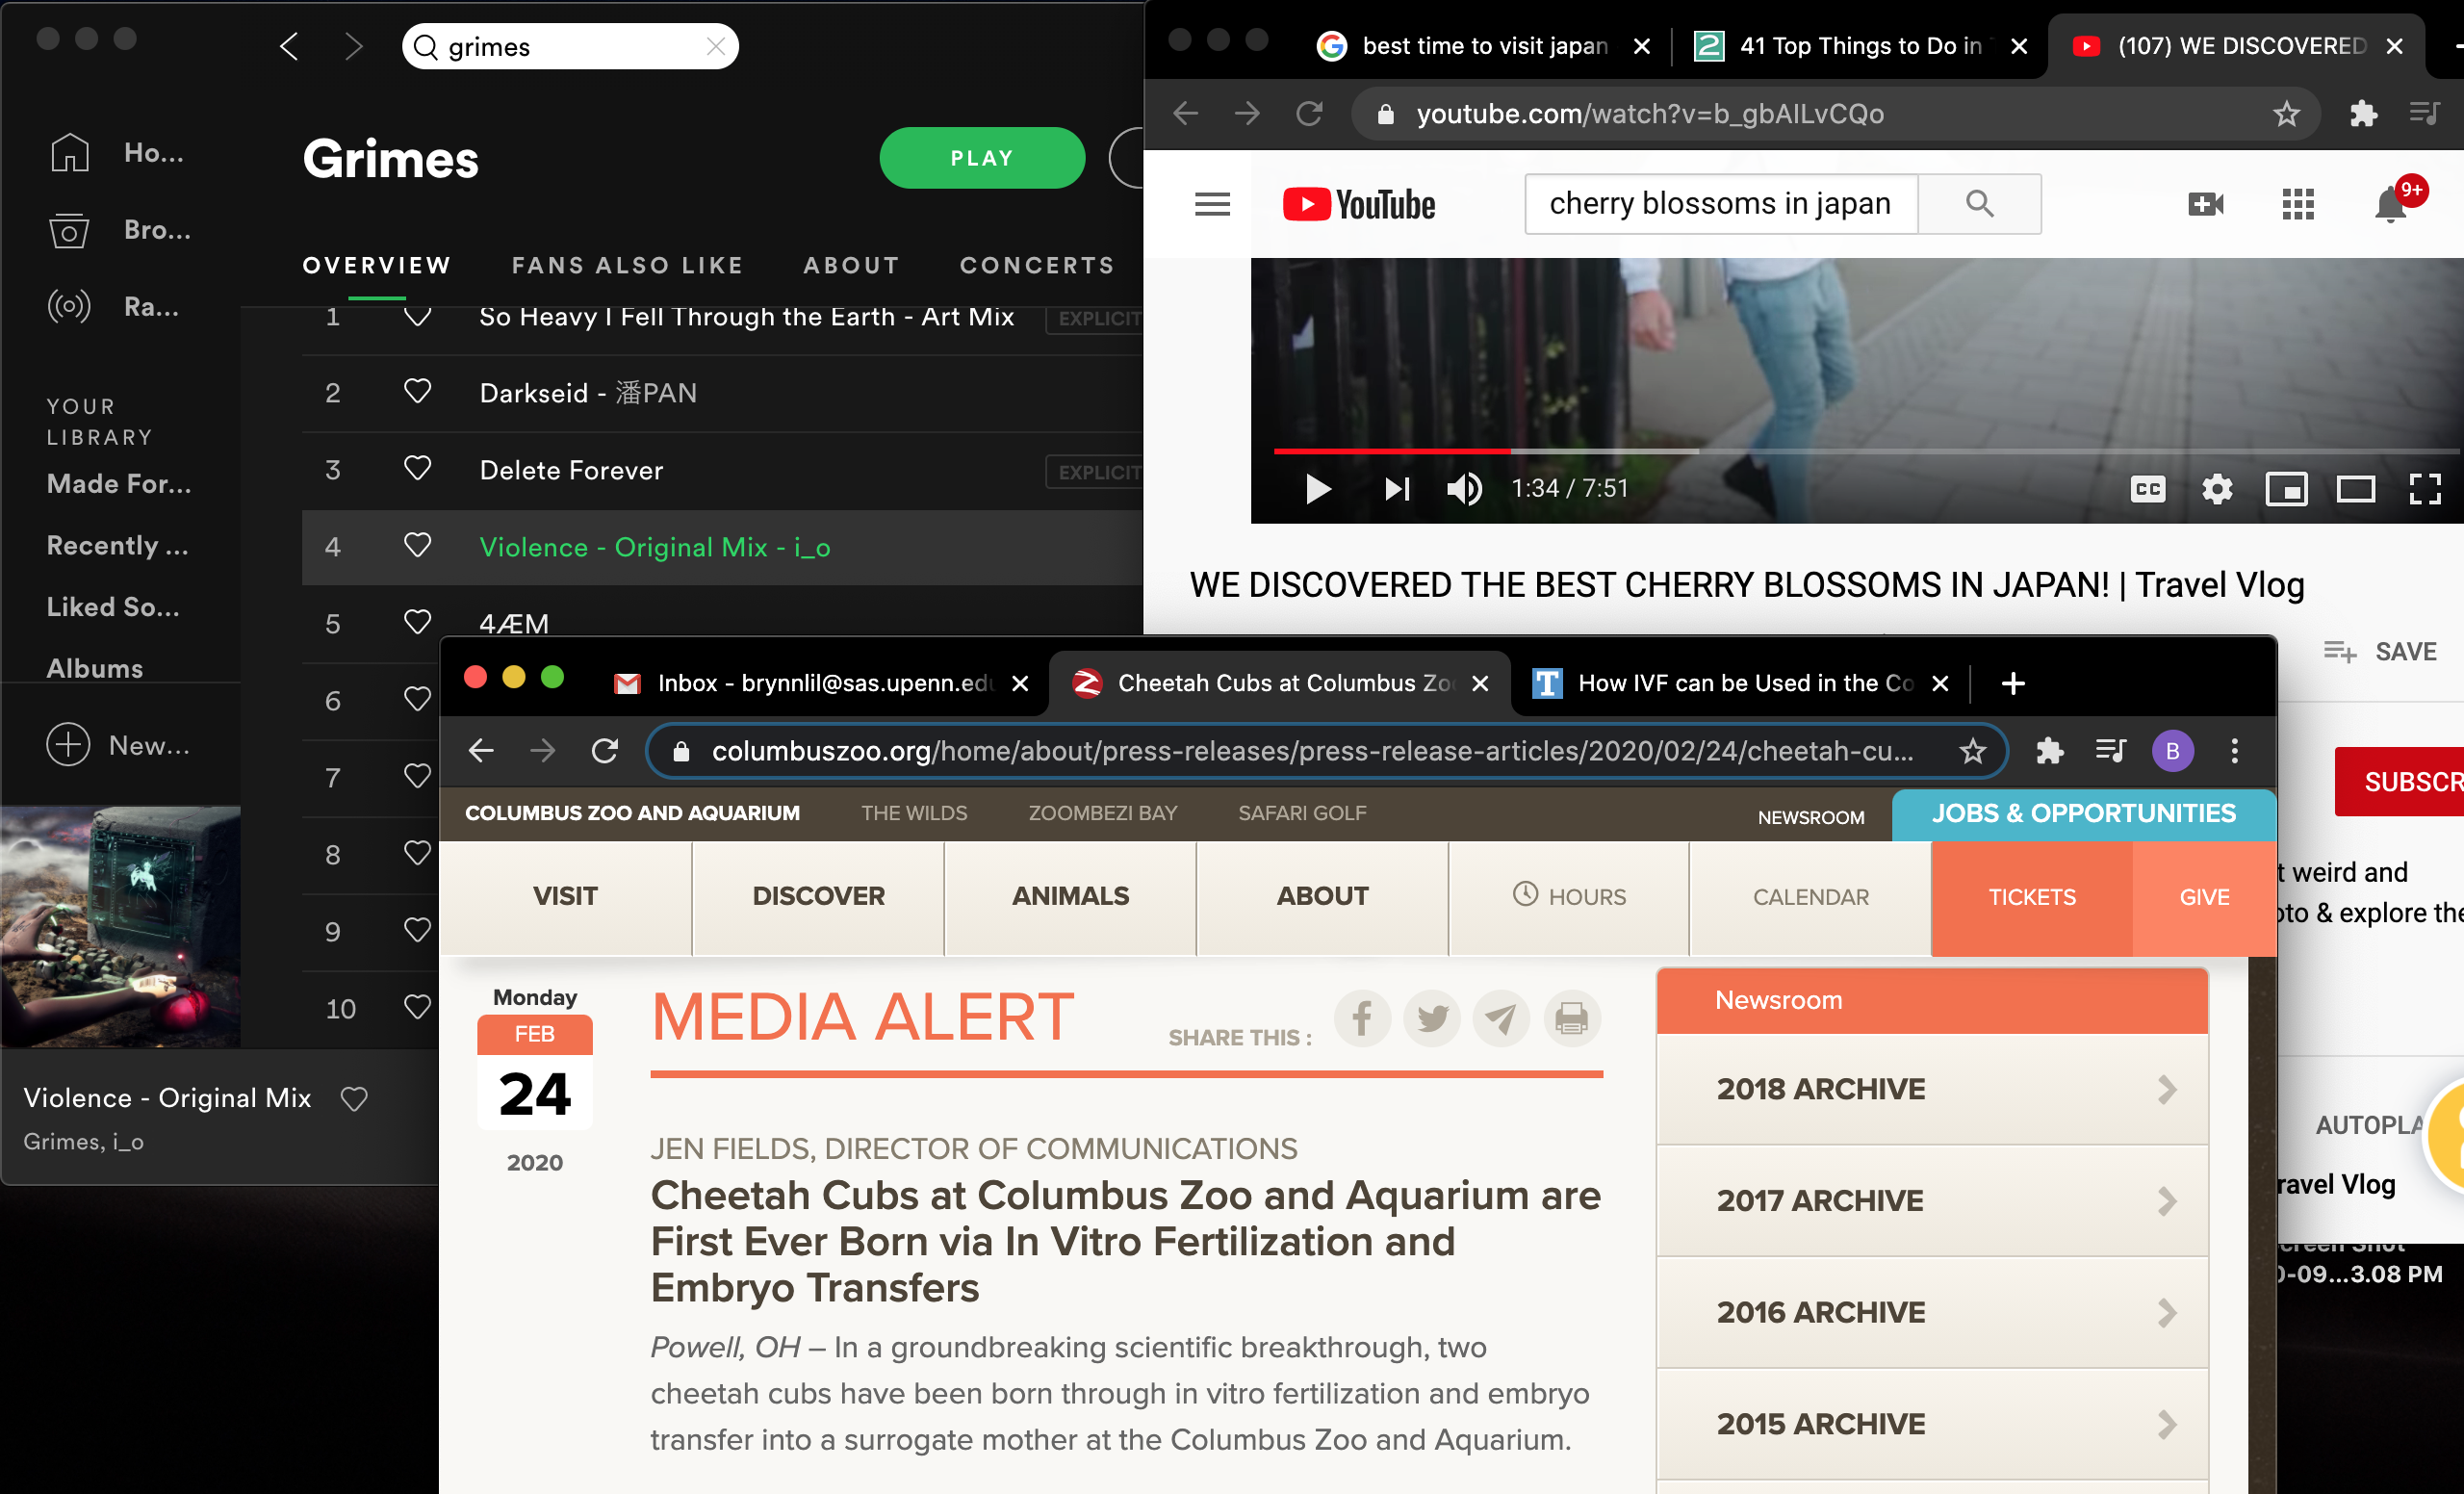Share zoo article on Facebook

1362,1018
